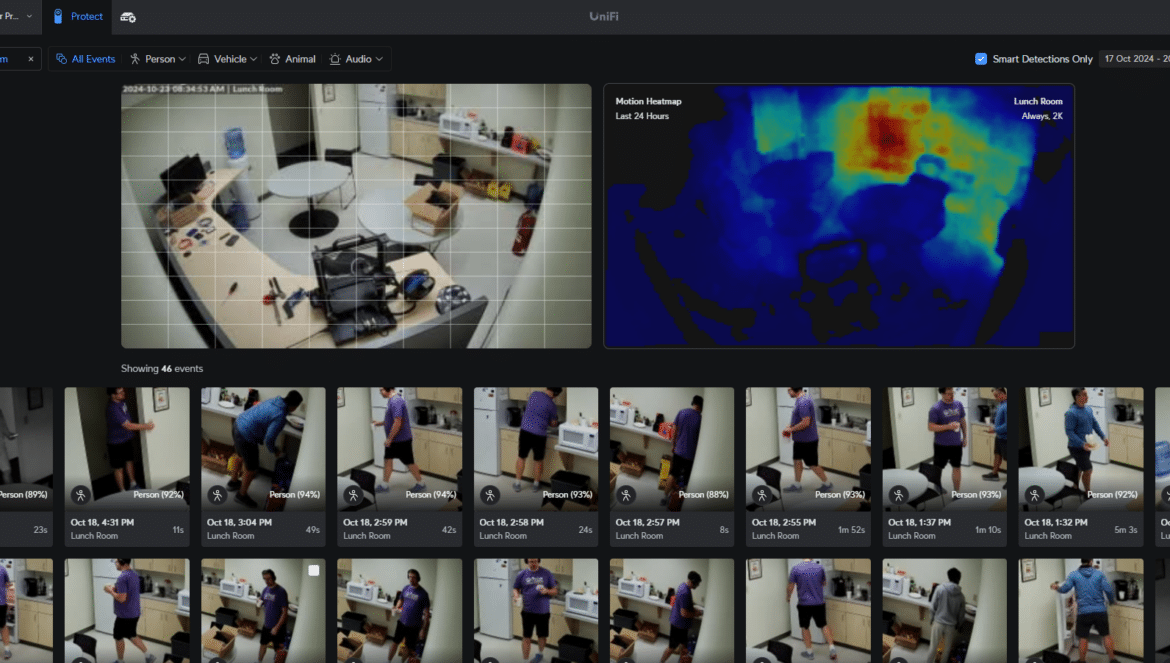1170x663 pixels.
Task: Disable Smart Detections Only checkbox
Action: coord(980,59)
